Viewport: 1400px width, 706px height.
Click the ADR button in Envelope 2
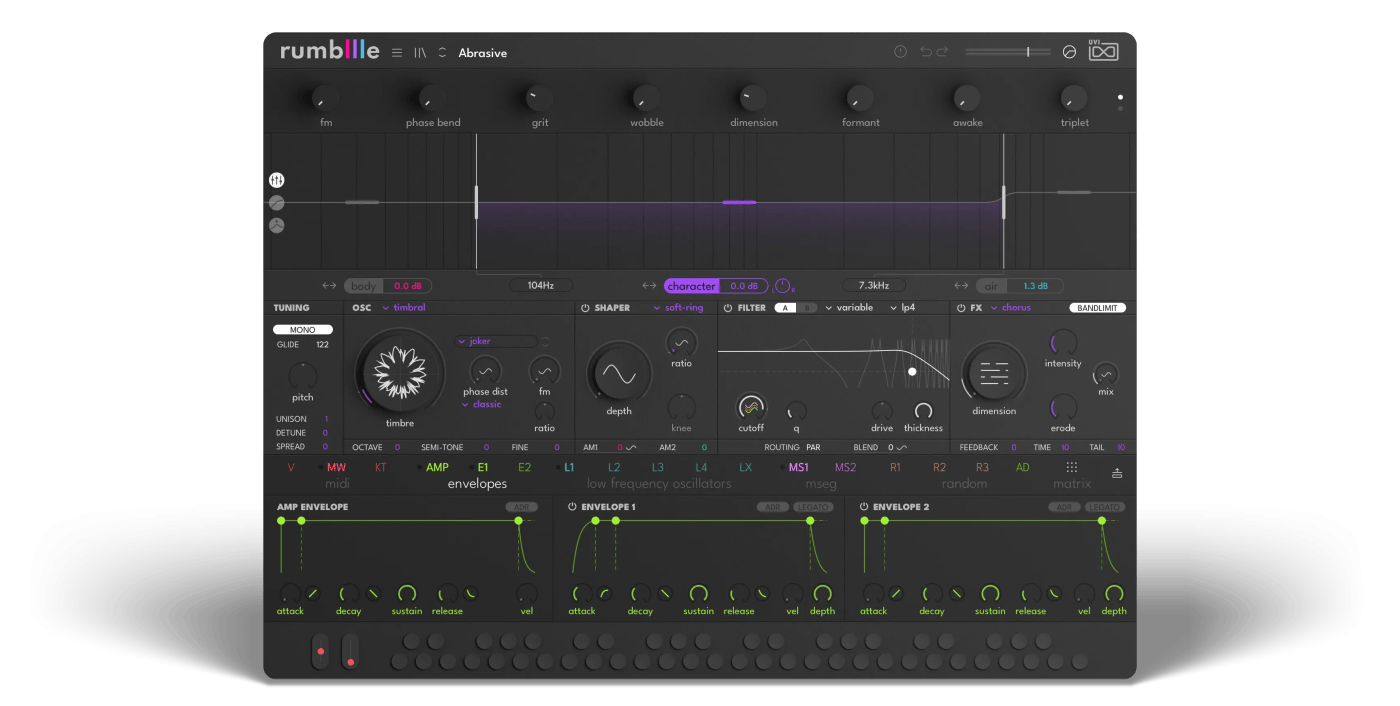(1064, 507)
